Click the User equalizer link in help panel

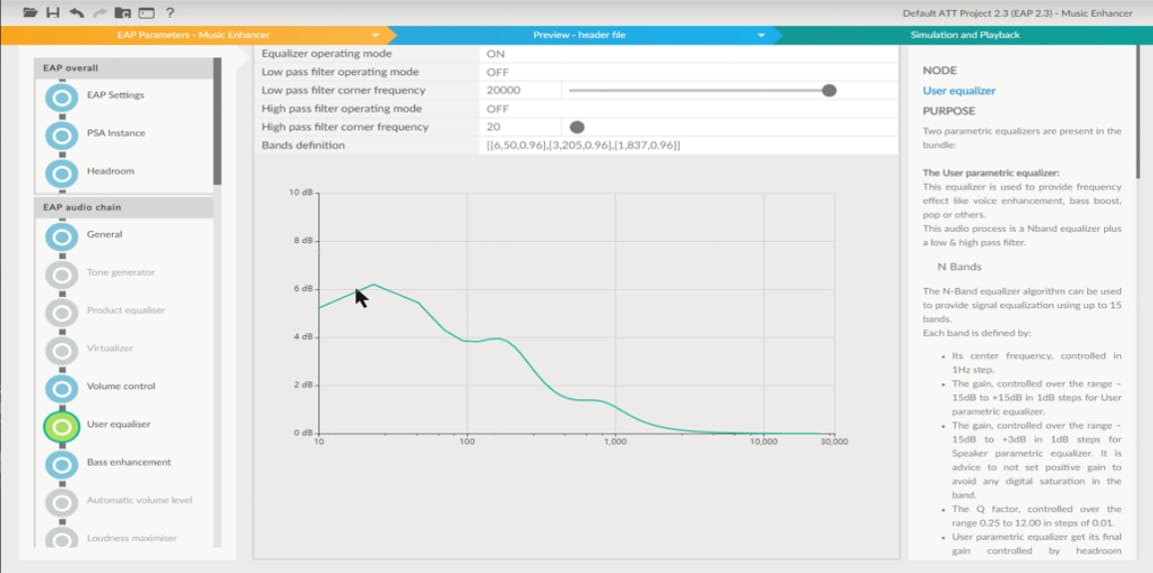pyautogui.click(x=958, y=91)
